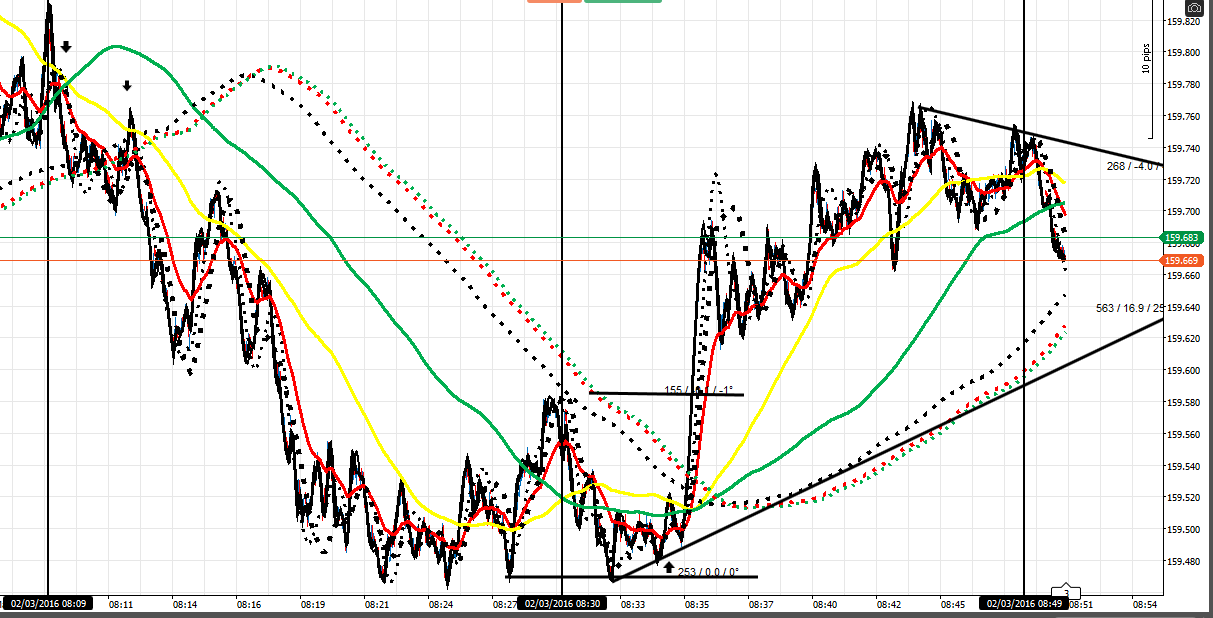Select the 253 / 0.0 / 0° support line label
1213x618 pixels.
(x=708, y=572)
